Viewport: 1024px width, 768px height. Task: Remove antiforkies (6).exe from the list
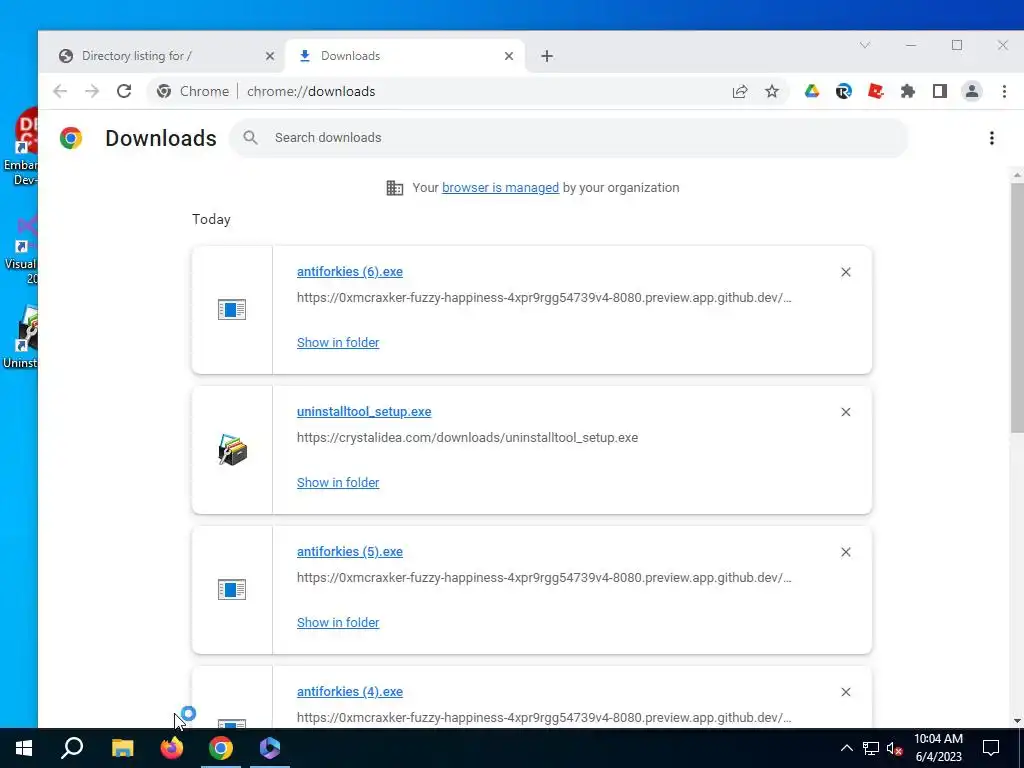click(846, 272)
